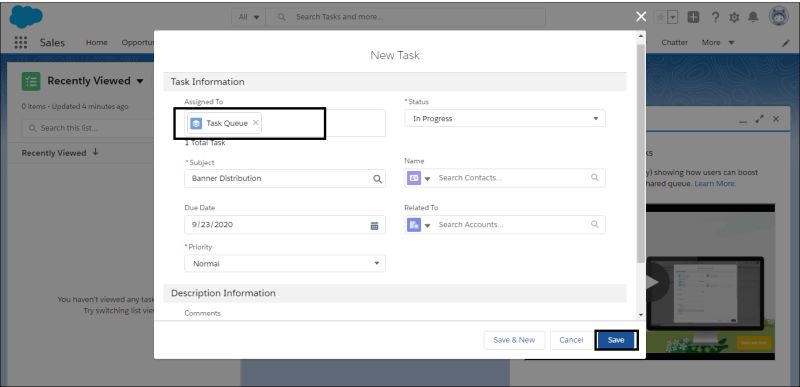
Task: Click the global Search Tasks and more box
Action: 406,17
